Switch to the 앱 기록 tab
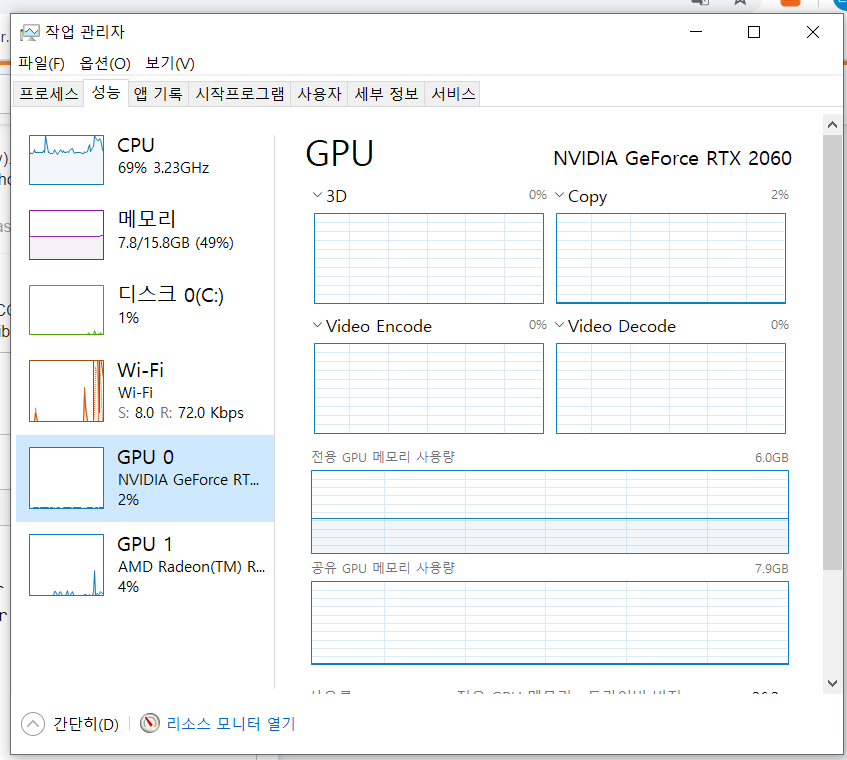Screen dimensions: 847x760 coord(158,94)
